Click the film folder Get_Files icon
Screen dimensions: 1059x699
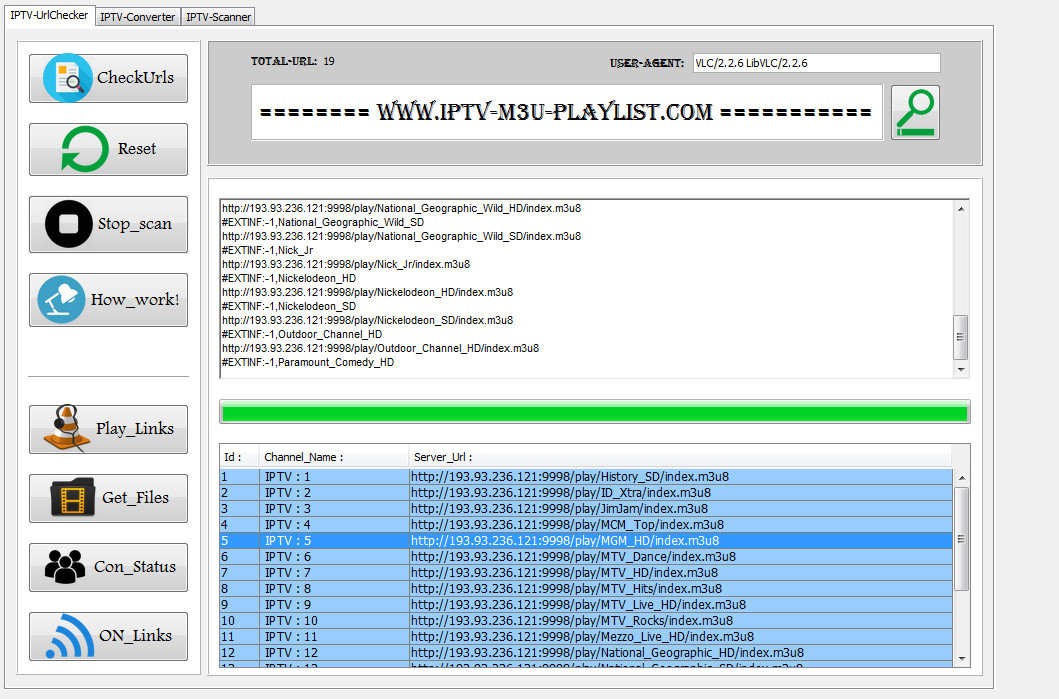(73, 498)
